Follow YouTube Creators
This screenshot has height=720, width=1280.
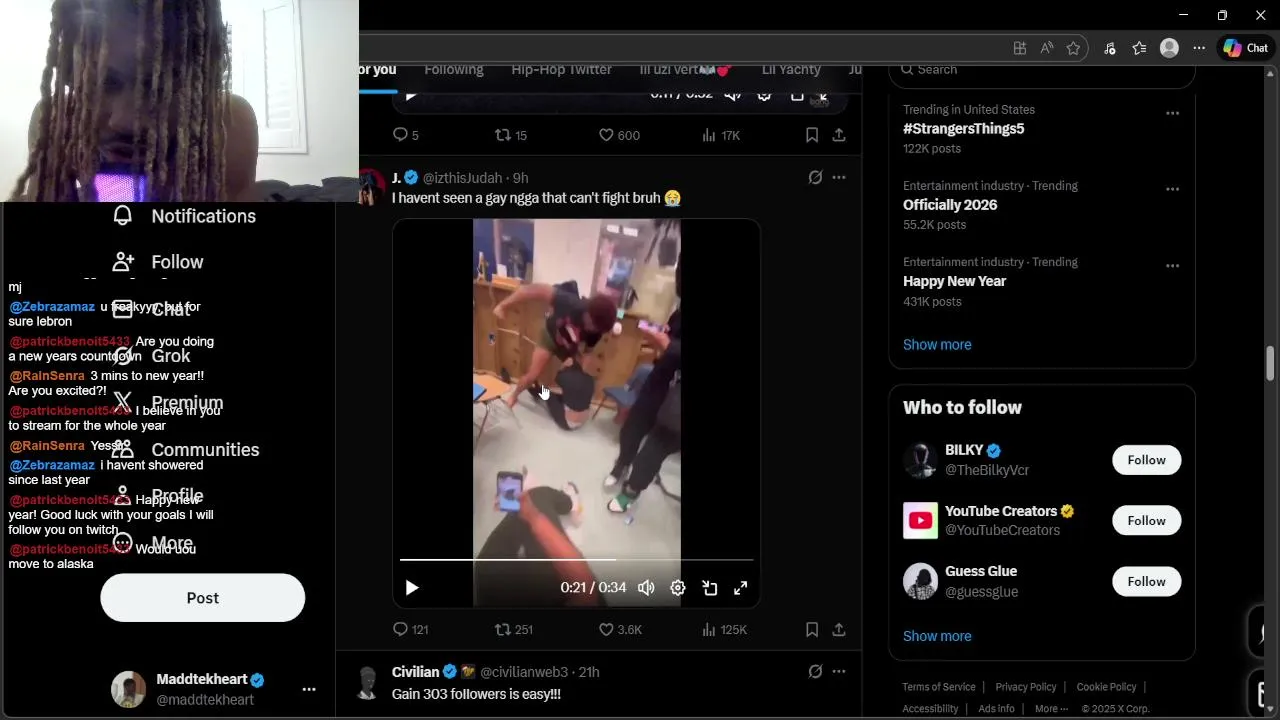1146,520
